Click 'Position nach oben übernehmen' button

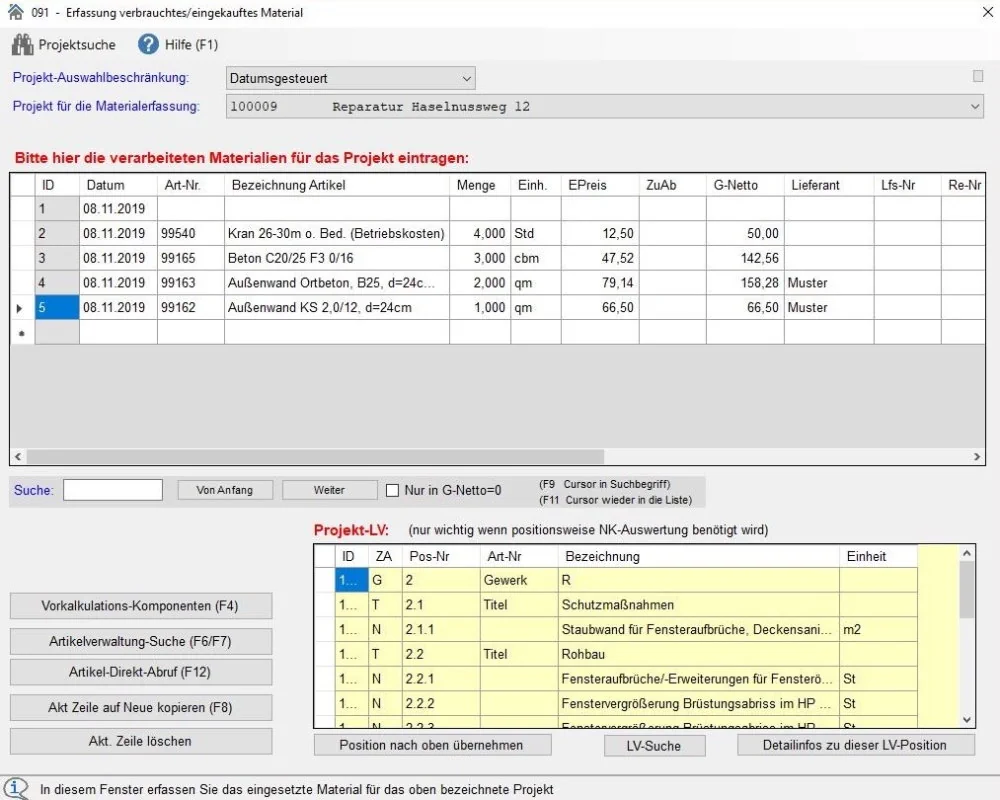431,745
